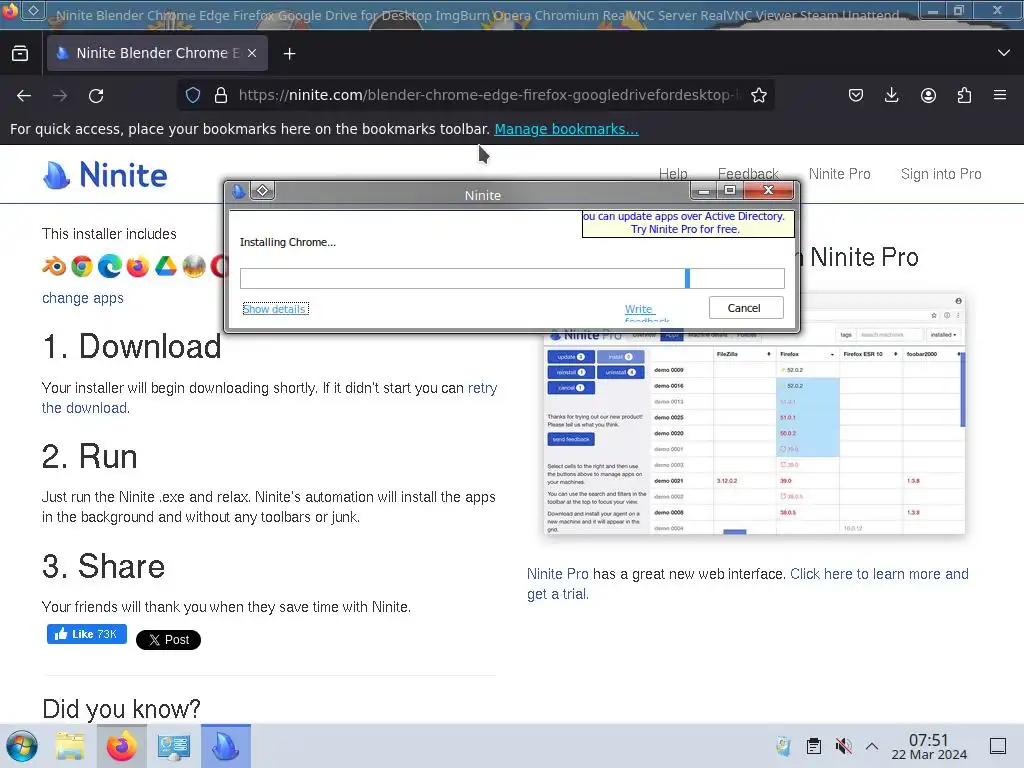The image size is (1024, 768).
Task: Click the show desktop button
Action: (x=998, y=746)
